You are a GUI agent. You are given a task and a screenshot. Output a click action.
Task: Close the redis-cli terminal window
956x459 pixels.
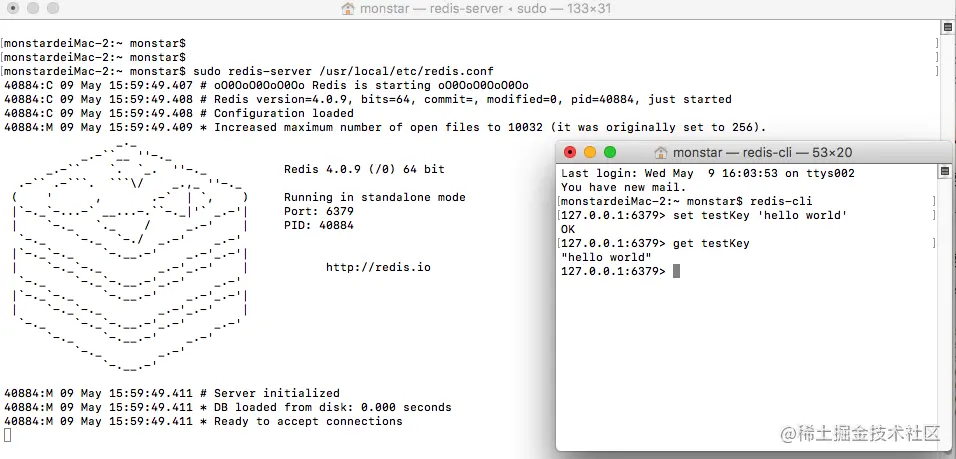[569, 152]
